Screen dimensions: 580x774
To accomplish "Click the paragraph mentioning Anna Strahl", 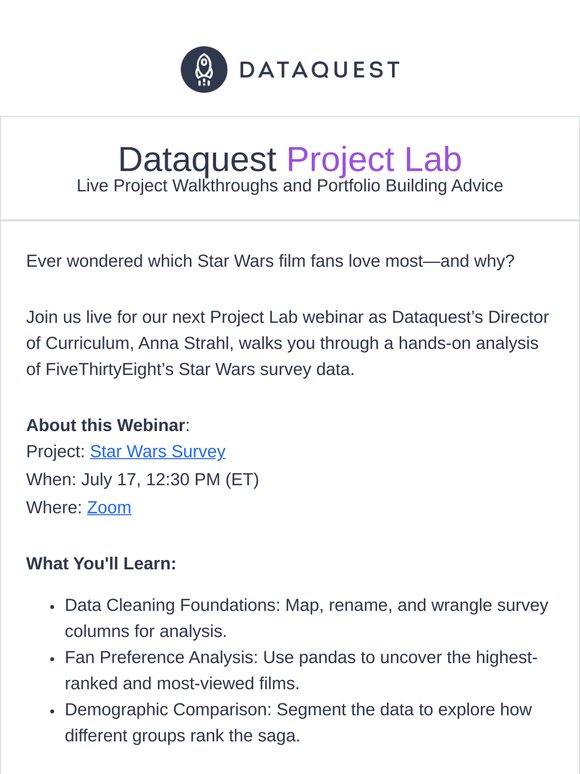I will [x=287, y=343].
